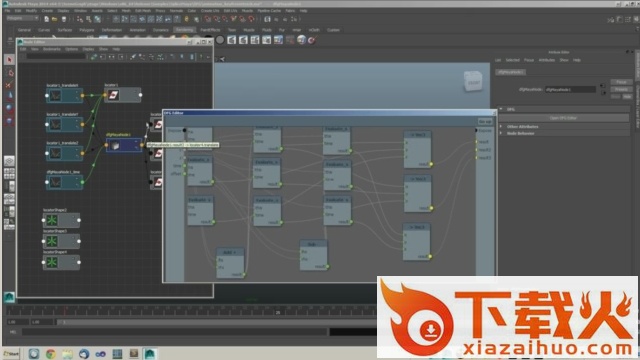
Task: Collapse the DFG section in Attribute Editor
Action: click(501, 109)
